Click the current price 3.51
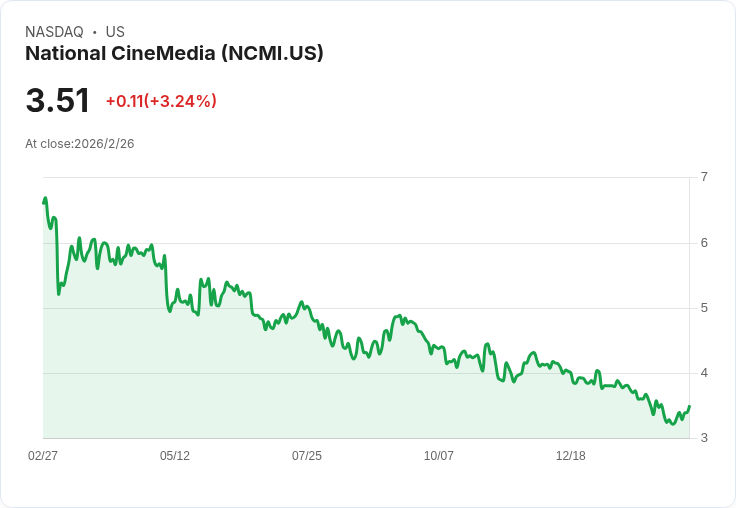The height and width of the screenshot is (508, 736). coord(58,101)
